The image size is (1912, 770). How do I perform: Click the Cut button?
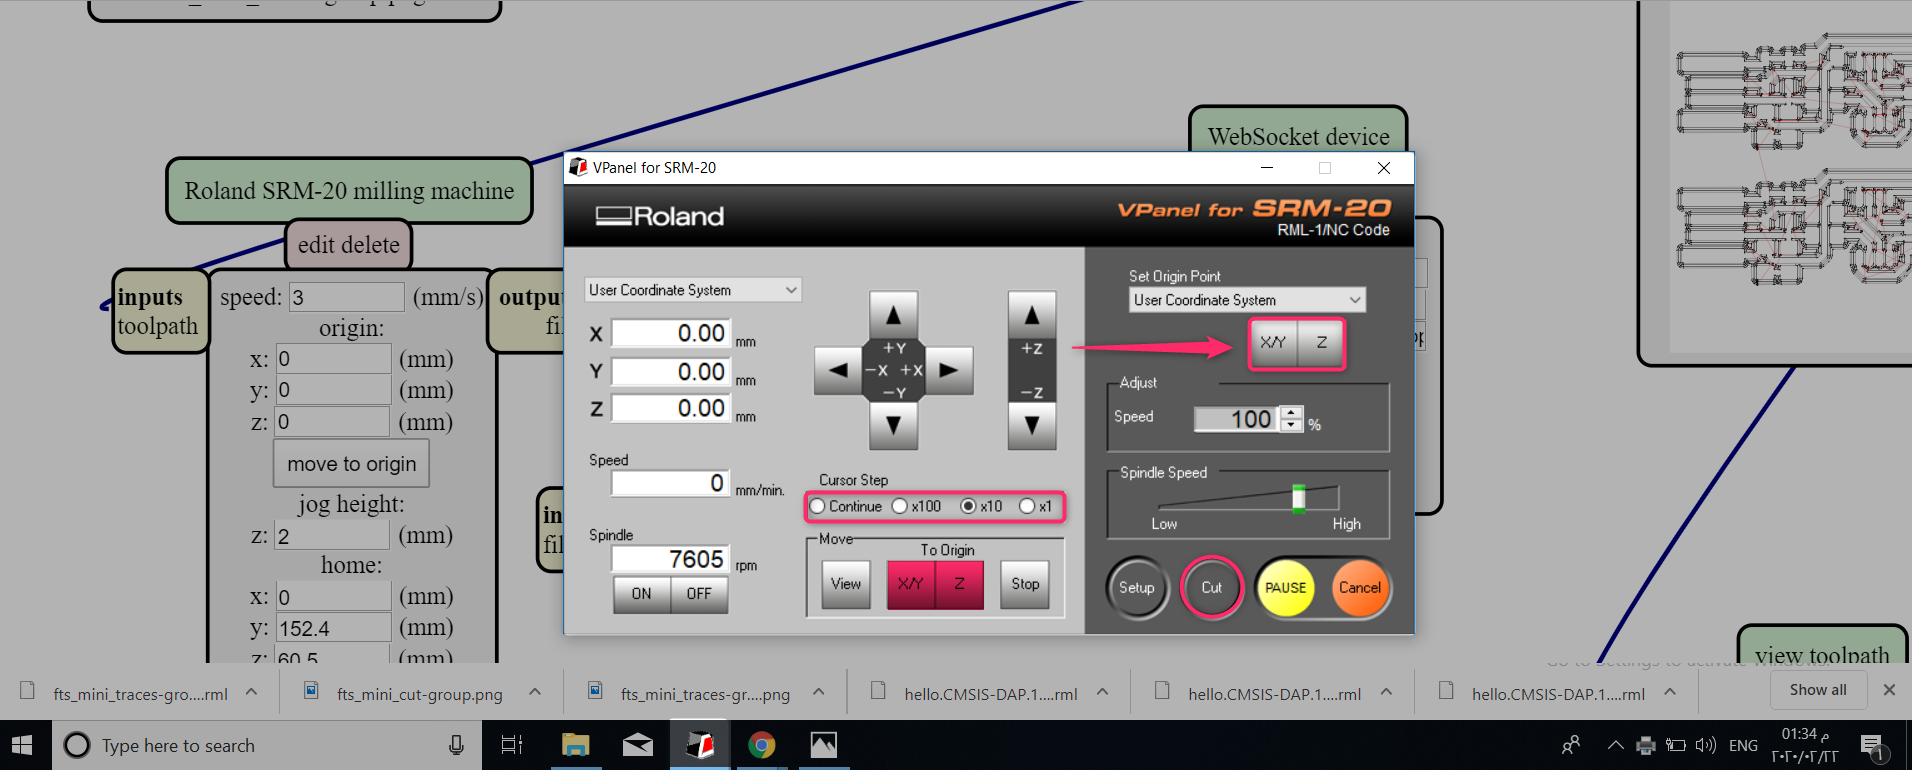pos(1212,588)
